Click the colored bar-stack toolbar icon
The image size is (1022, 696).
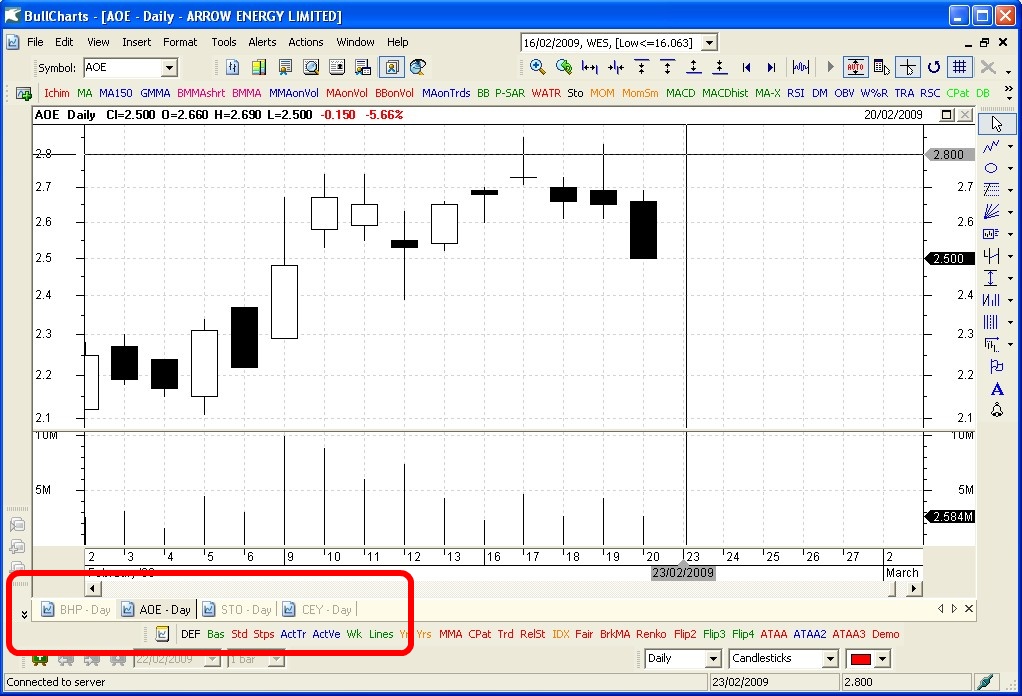[x=259, y=66]
